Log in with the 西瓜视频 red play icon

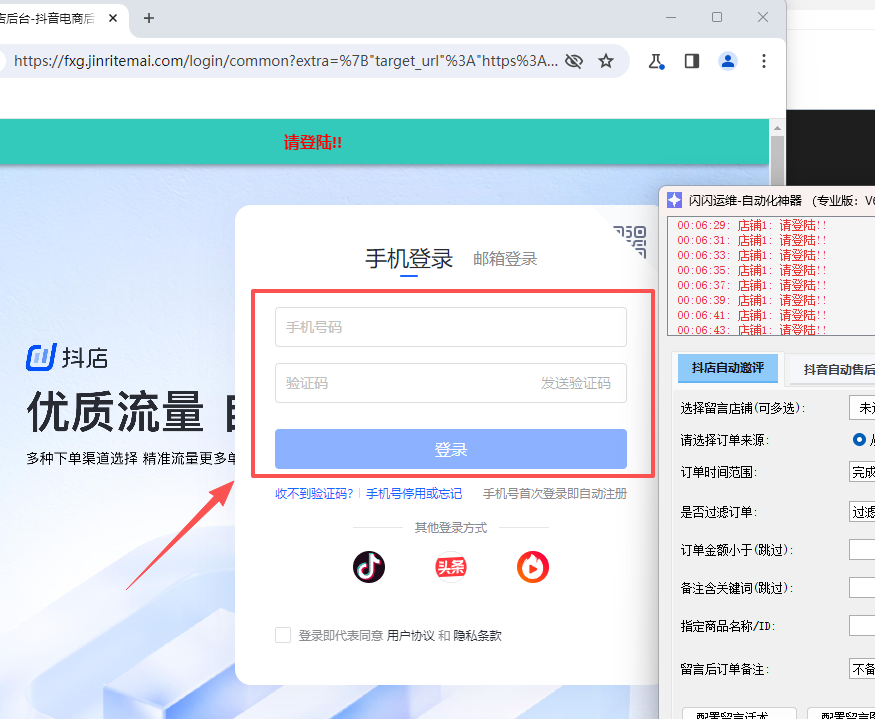(x=533, y=567)
